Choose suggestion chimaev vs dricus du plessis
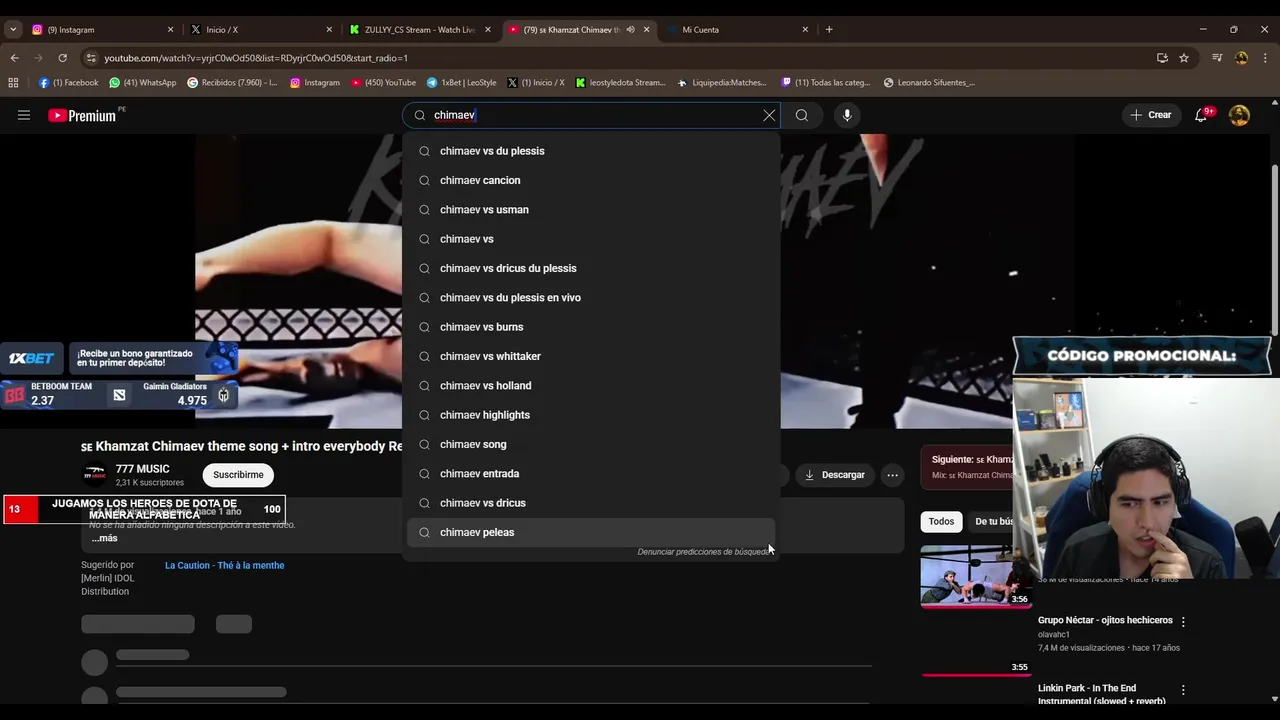Image resolution: width=1280 pixels, height=720 pixels. (x=591, y=268)
